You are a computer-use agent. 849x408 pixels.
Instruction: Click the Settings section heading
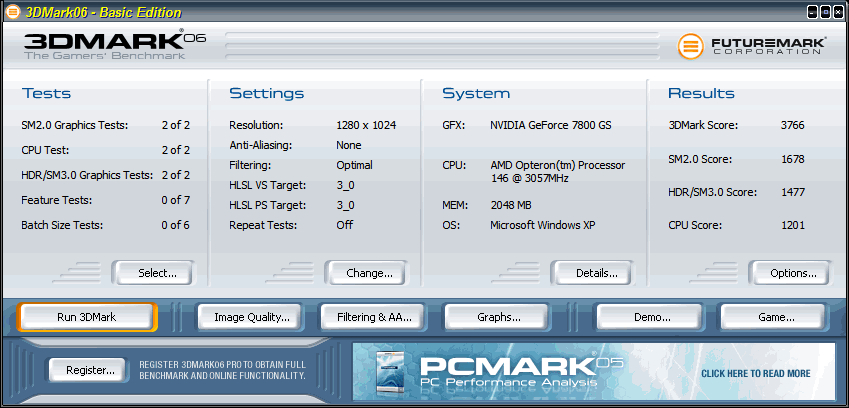pyautogui.click(x=266, y=93)
